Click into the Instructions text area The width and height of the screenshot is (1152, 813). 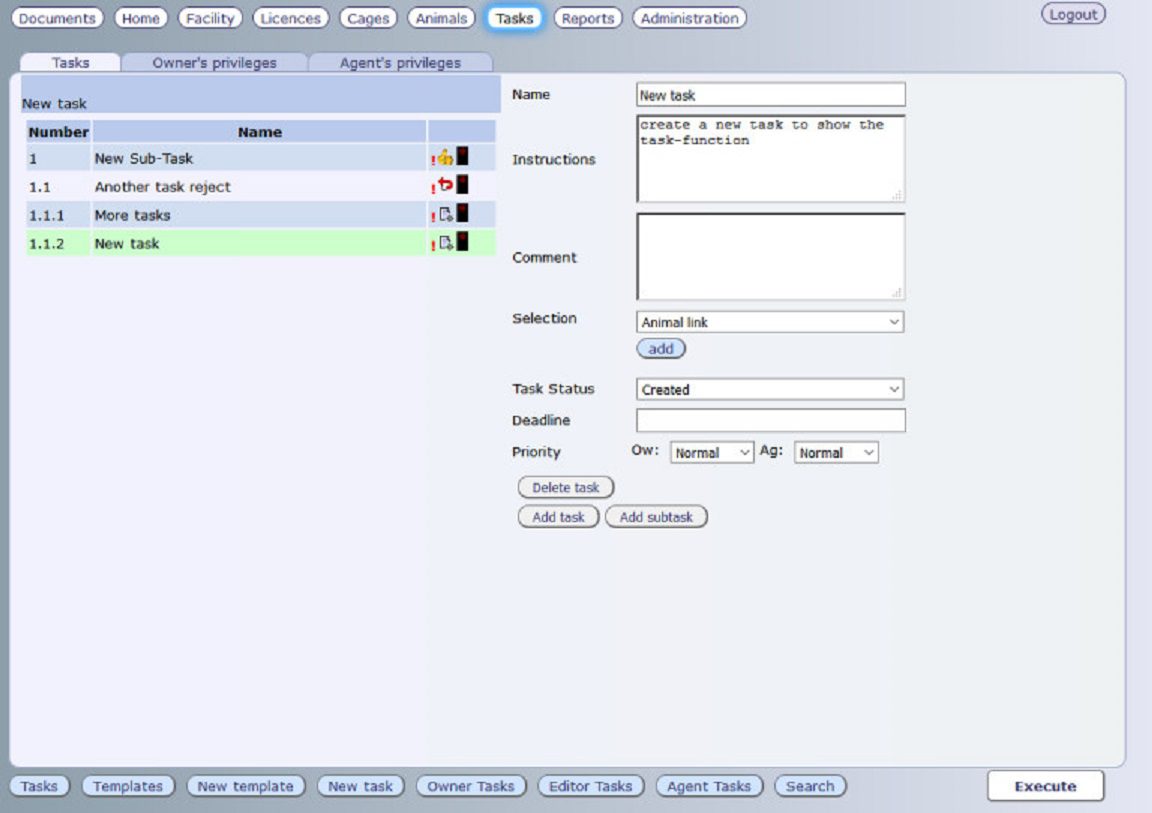(771, 158)
